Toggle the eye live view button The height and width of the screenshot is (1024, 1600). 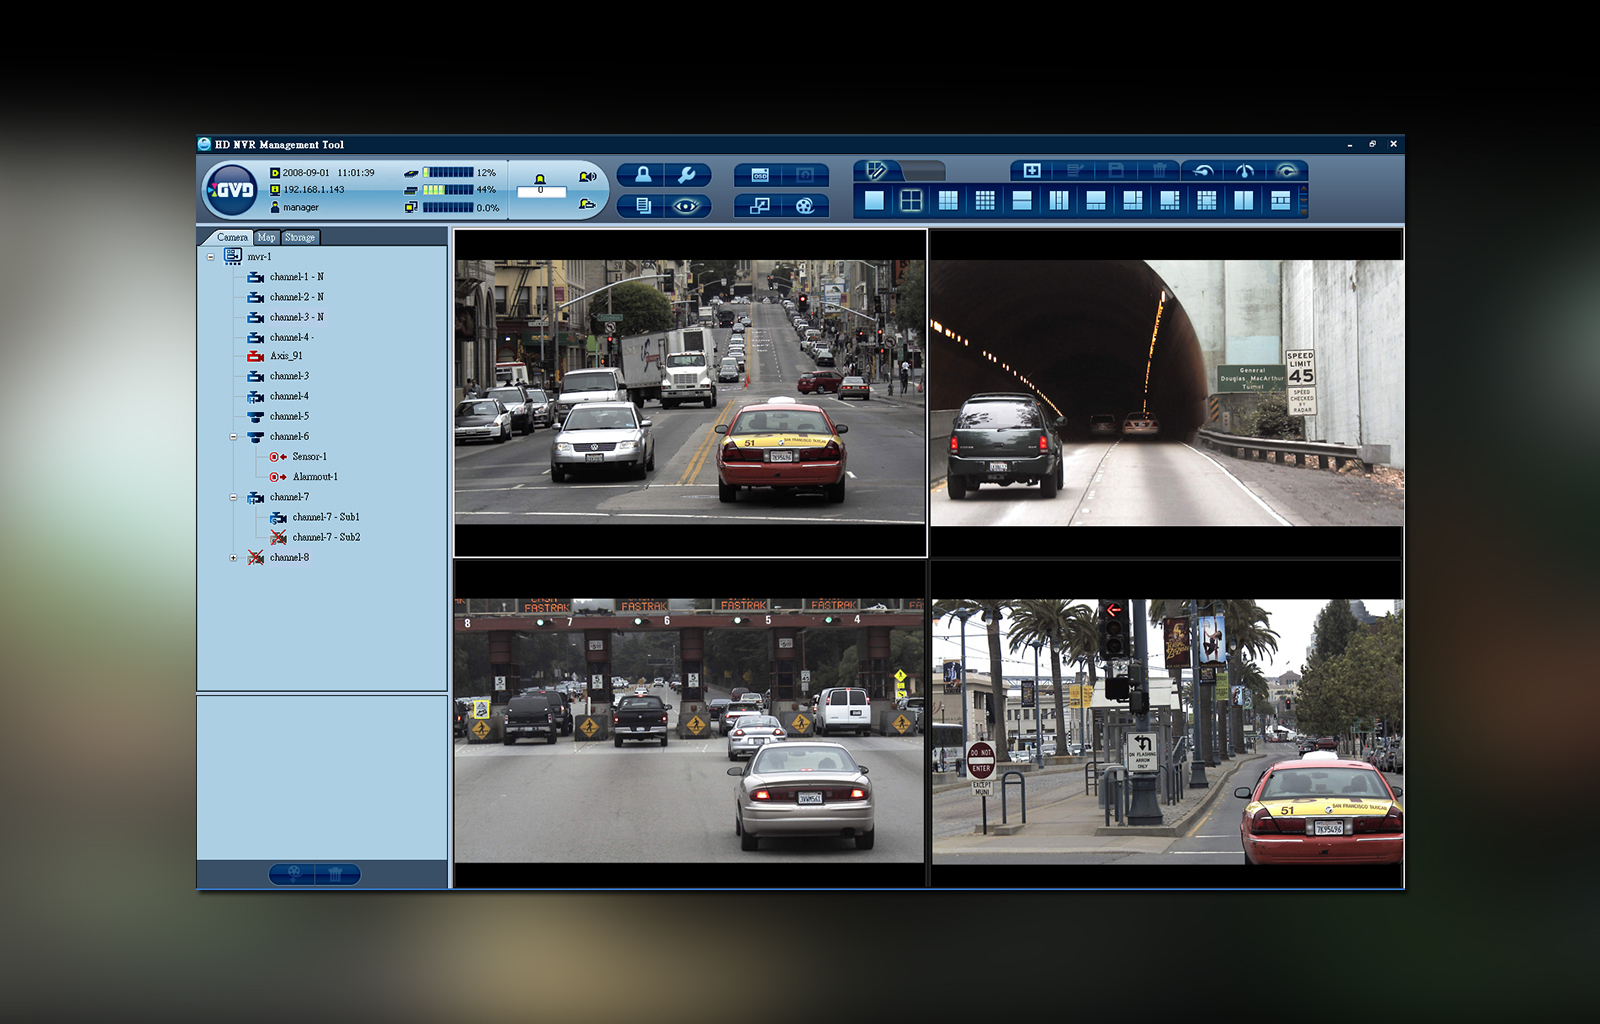point(687,206)
